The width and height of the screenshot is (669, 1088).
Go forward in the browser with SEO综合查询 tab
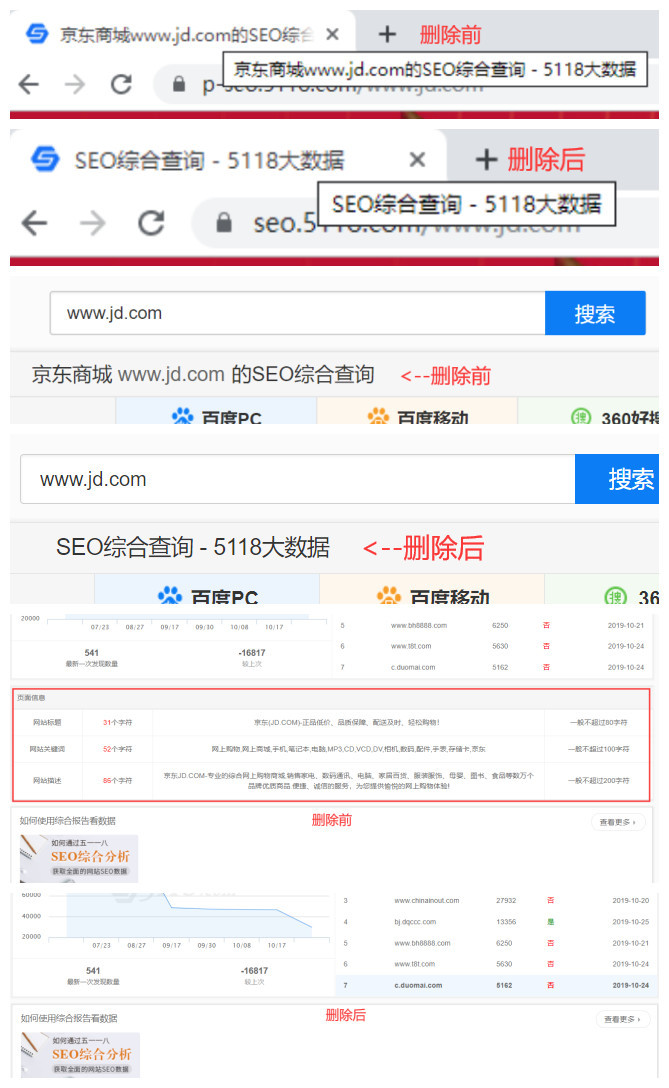coord(92,223)
